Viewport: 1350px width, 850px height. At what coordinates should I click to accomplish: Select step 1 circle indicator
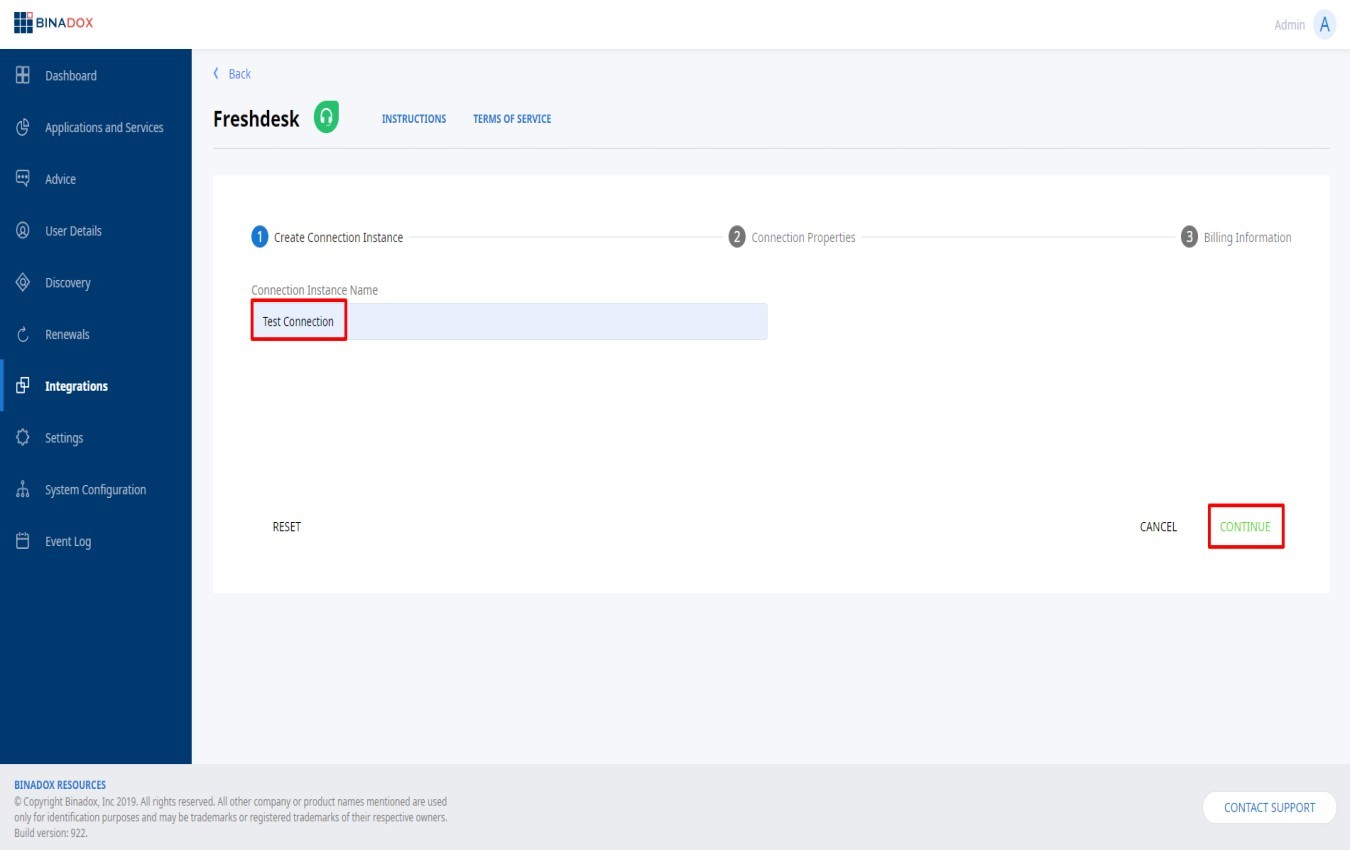(260, 237)
